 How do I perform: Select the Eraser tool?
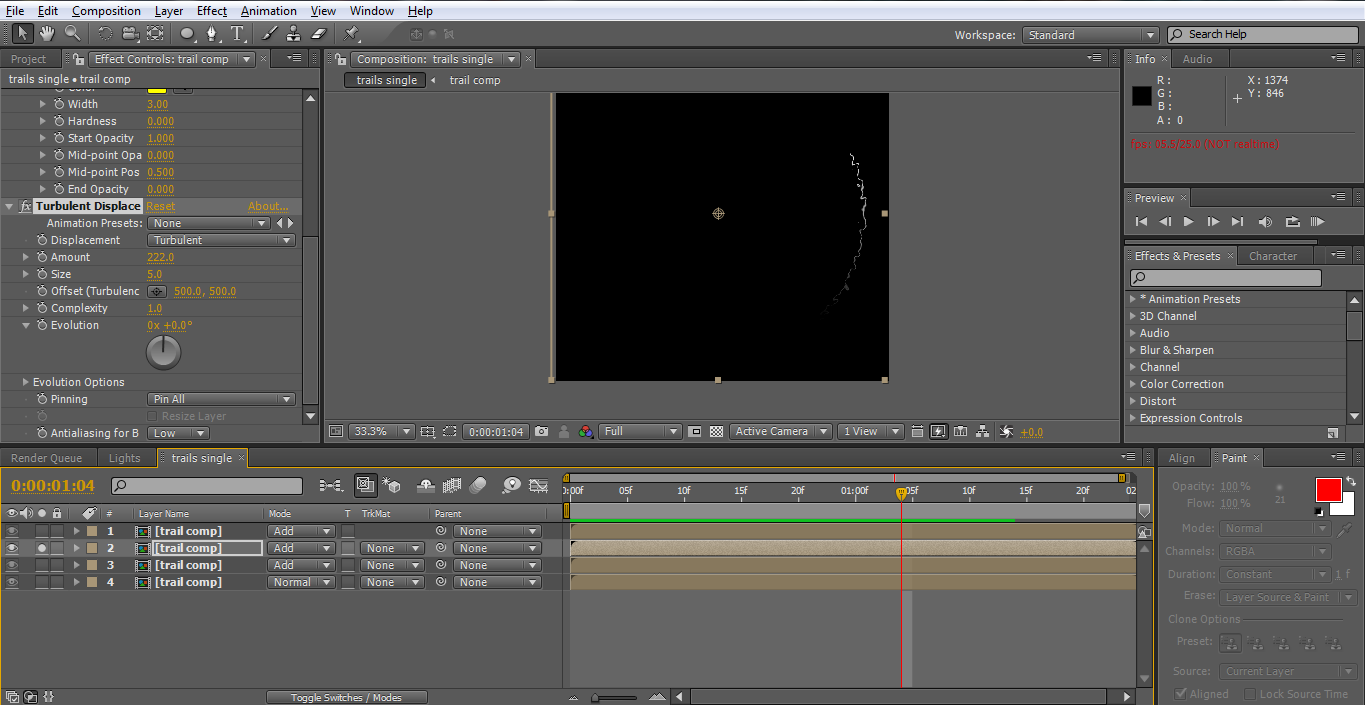[x=319, y=33]
